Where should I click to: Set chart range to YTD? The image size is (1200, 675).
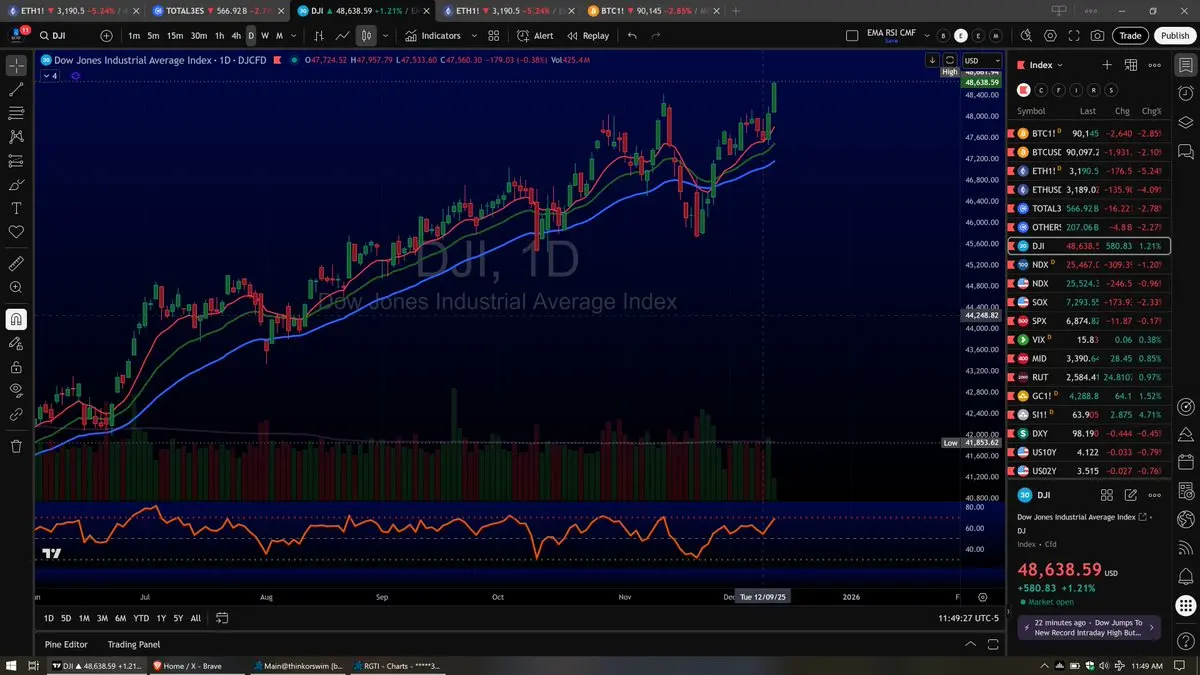click(141, 618)
